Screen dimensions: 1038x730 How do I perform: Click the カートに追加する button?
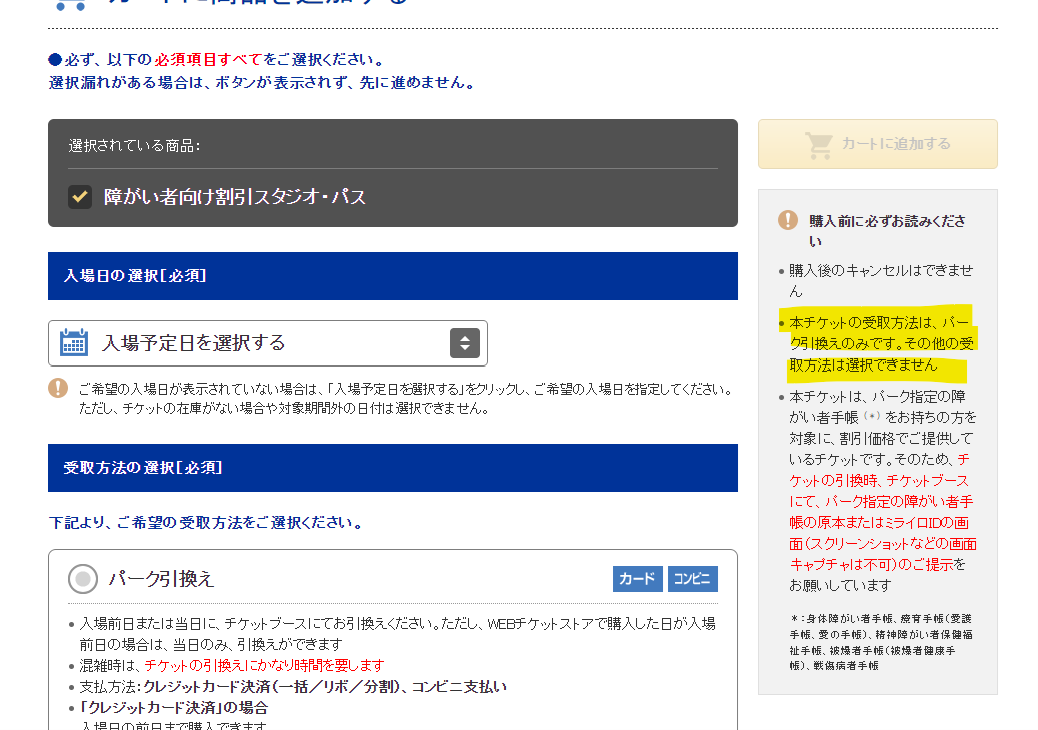(x=877, y=144)
